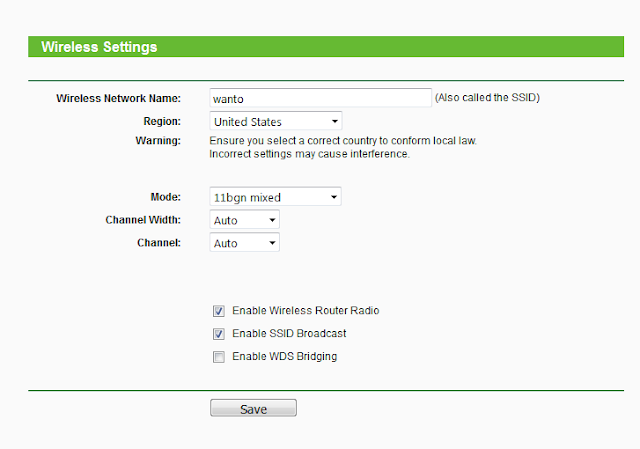
Task: Click the Wireless Settings header title
Action: (99, 47)
